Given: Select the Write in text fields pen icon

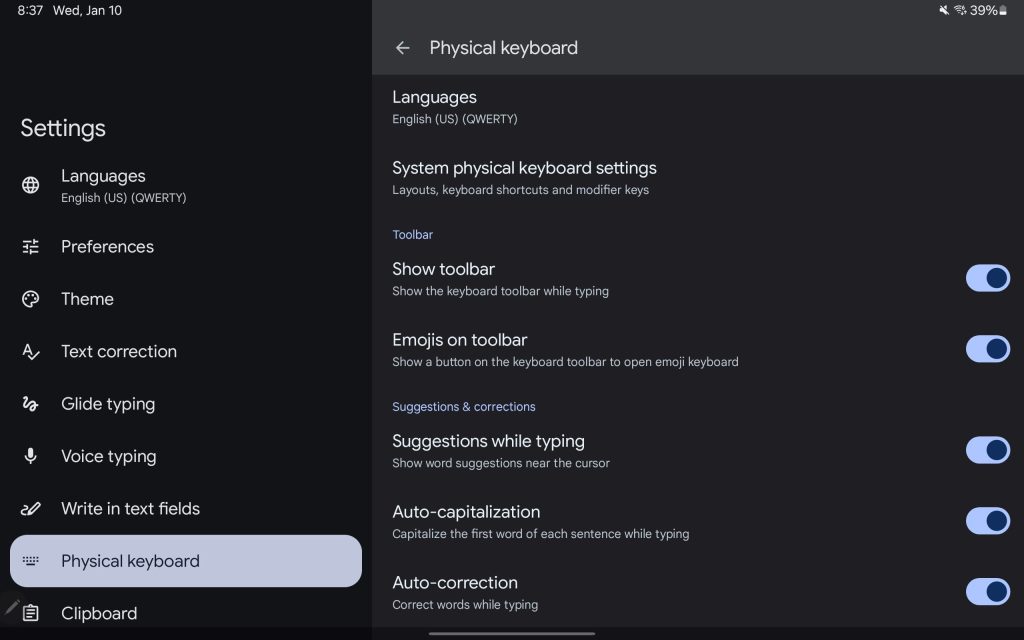Looking at the screenshot, I should click(30, 508).
